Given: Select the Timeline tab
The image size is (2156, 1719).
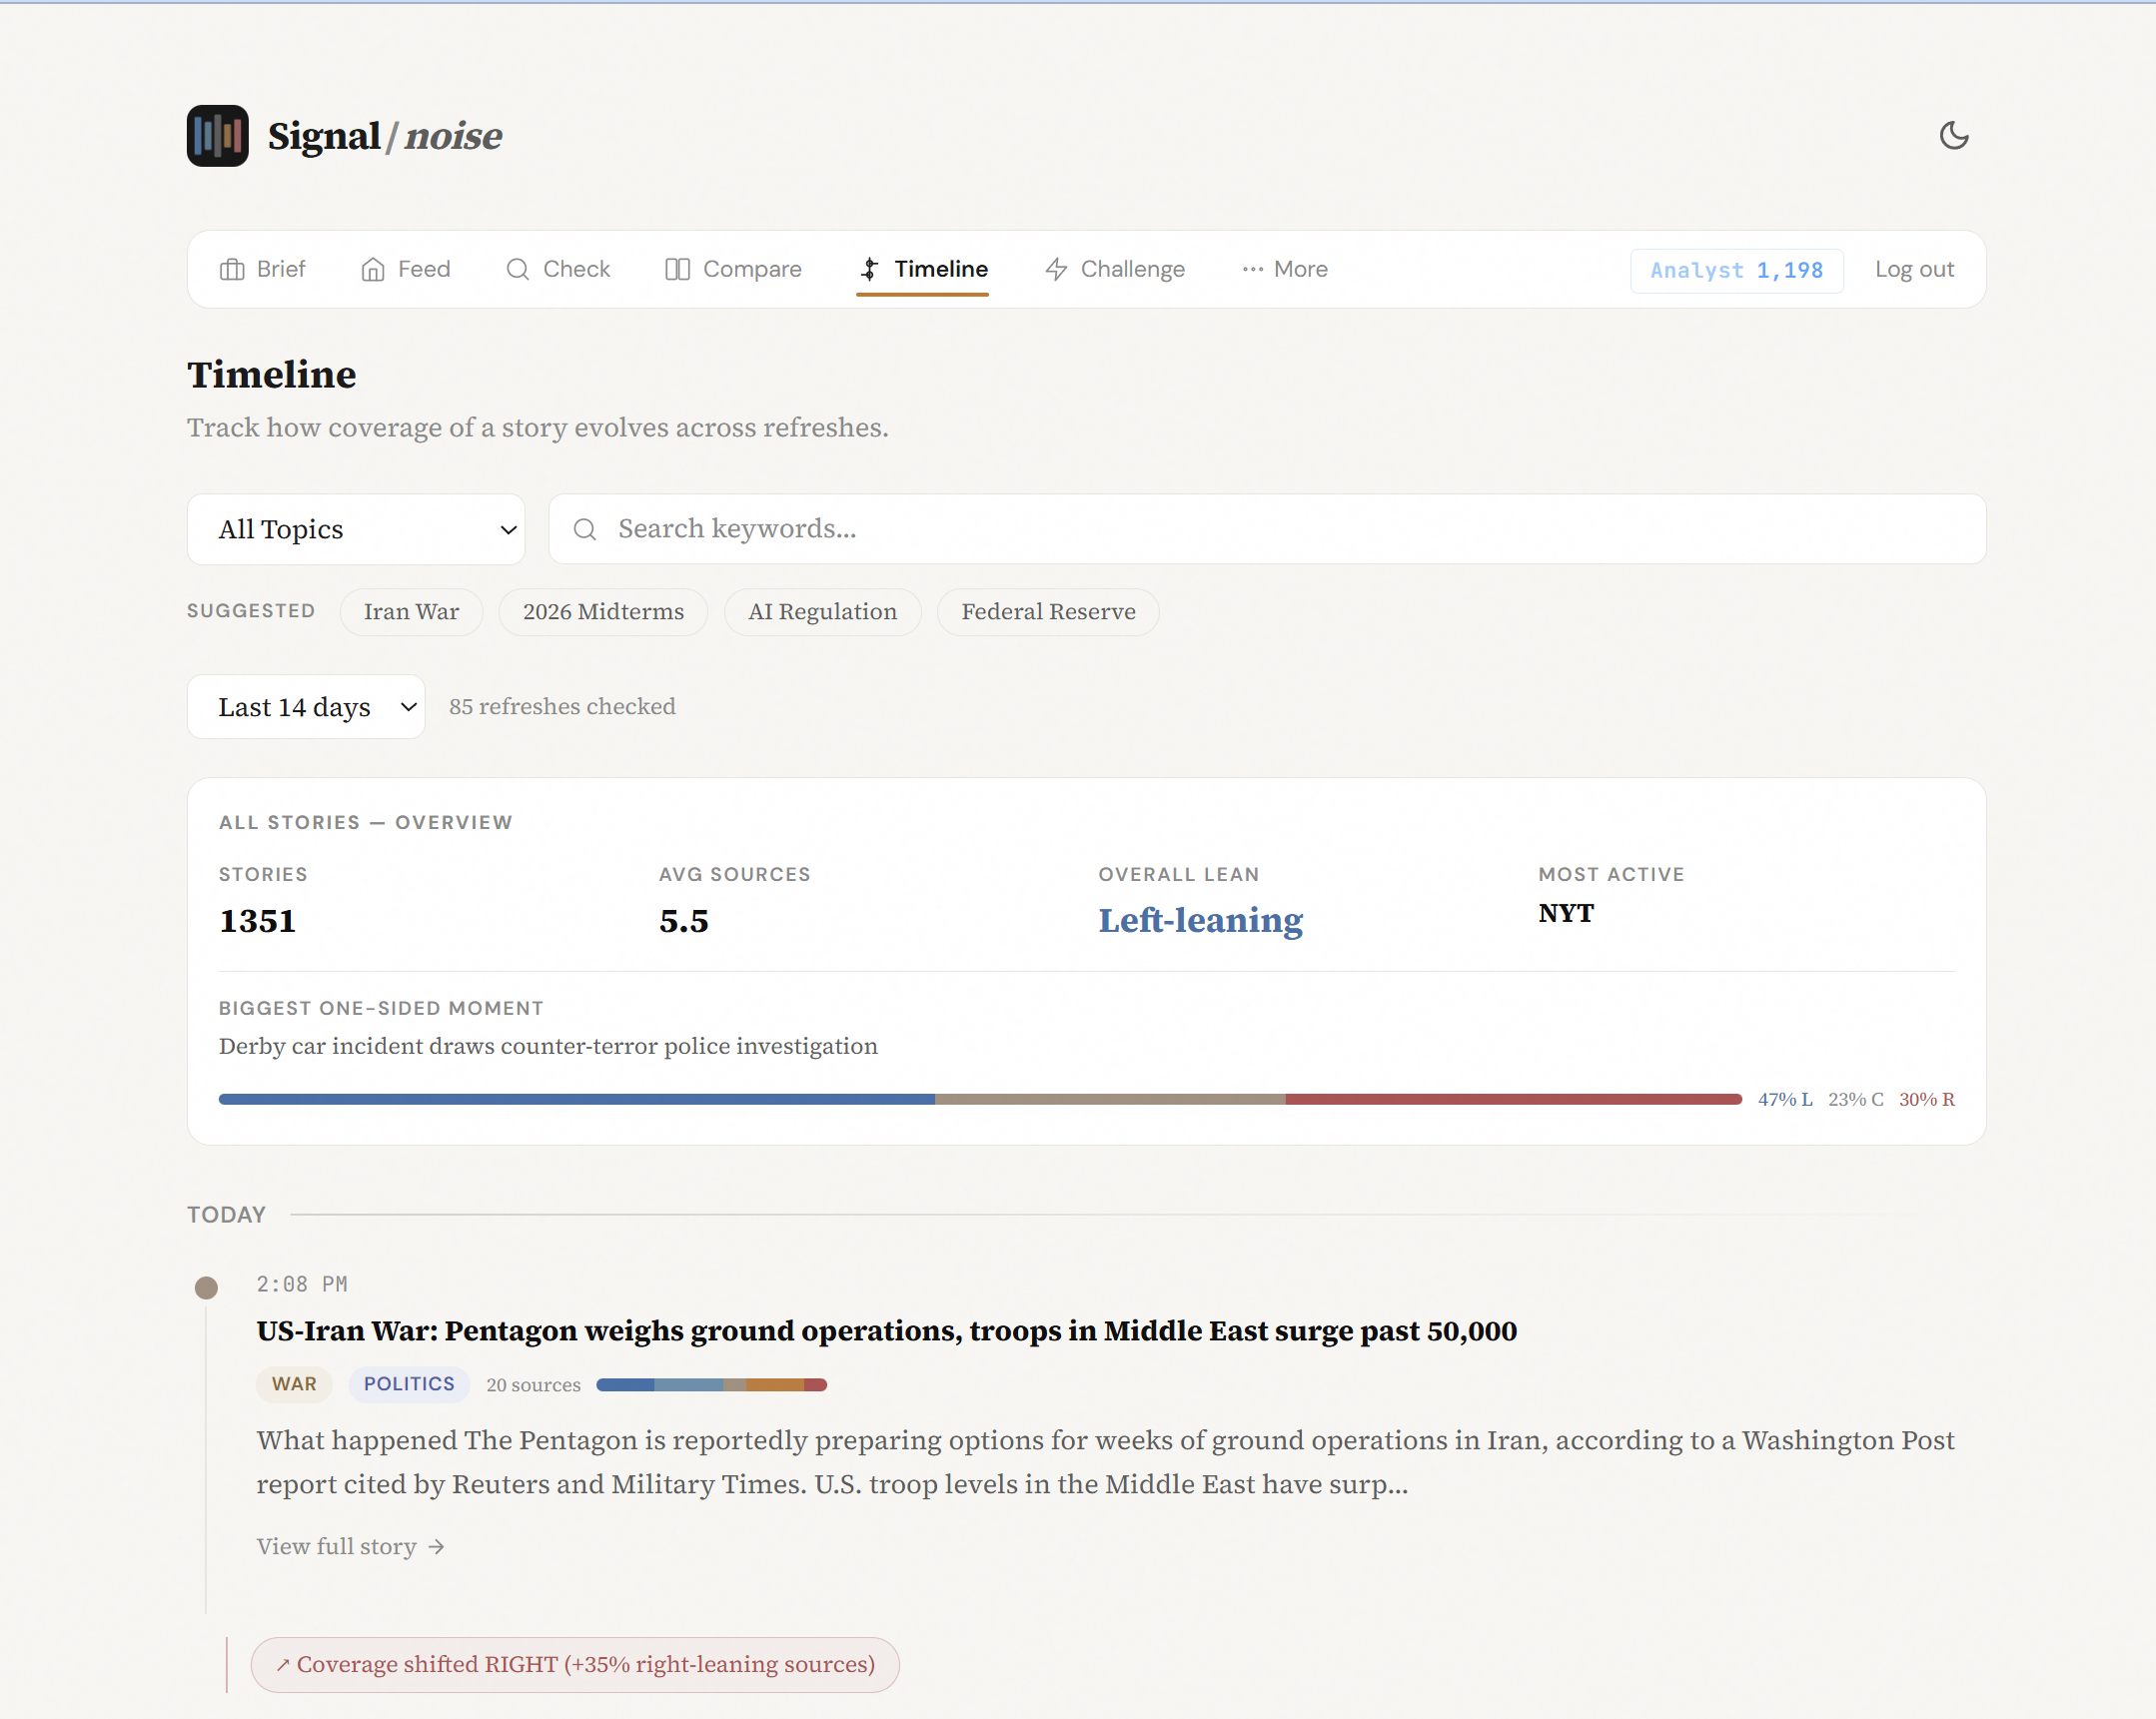Looking at the screenshot, I should click(x=922, y=269).
